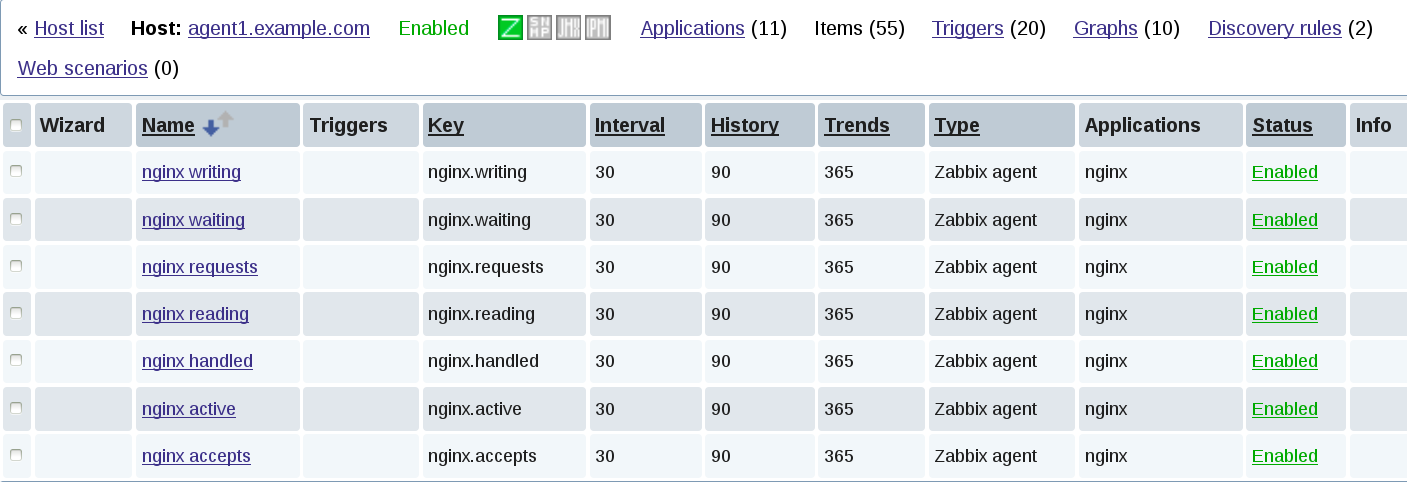Click the key text nginx.requests
The height and width of the screenshot is (482, 1407).
coord(486,267)
